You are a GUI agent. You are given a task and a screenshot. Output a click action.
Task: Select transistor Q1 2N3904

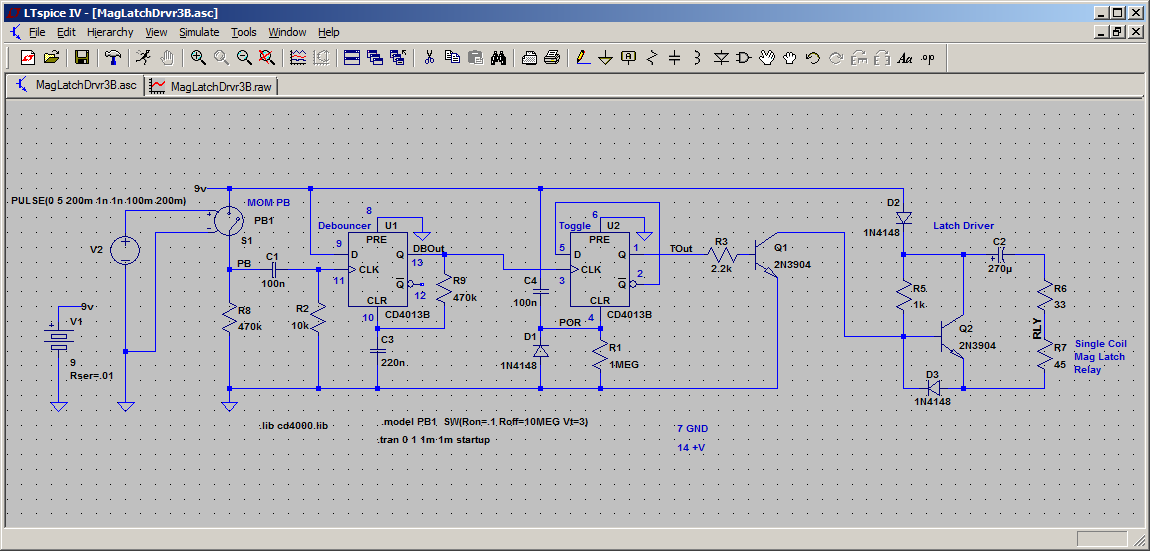pos(766,257)
